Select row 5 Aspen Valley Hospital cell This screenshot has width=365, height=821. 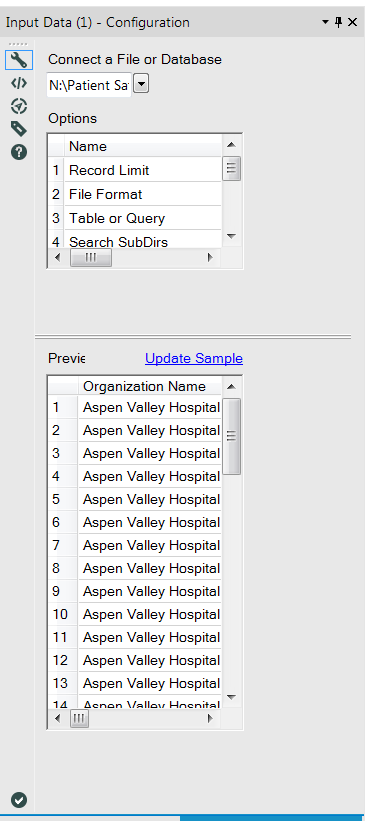[x=150, y=500]
